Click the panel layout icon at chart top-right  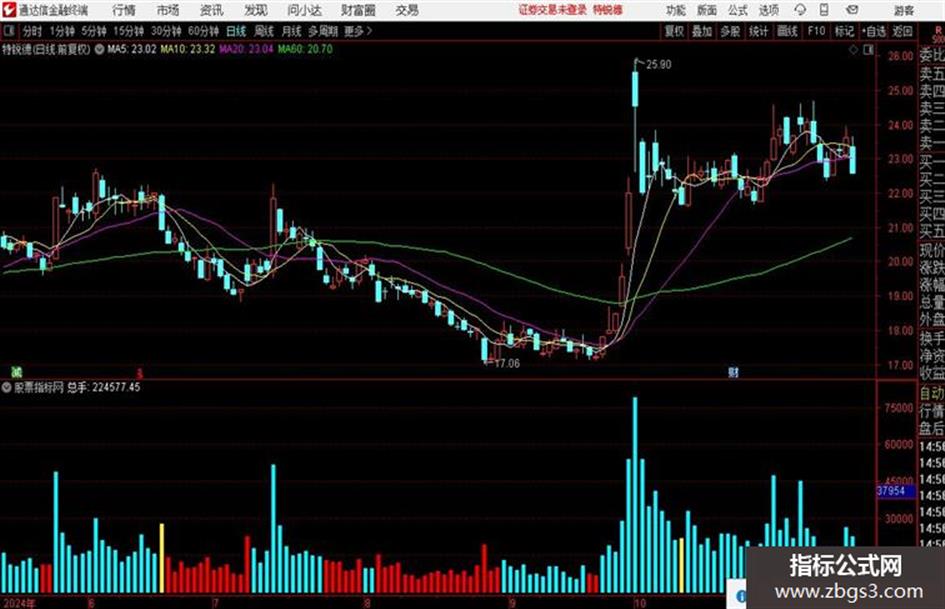[868, 50]
